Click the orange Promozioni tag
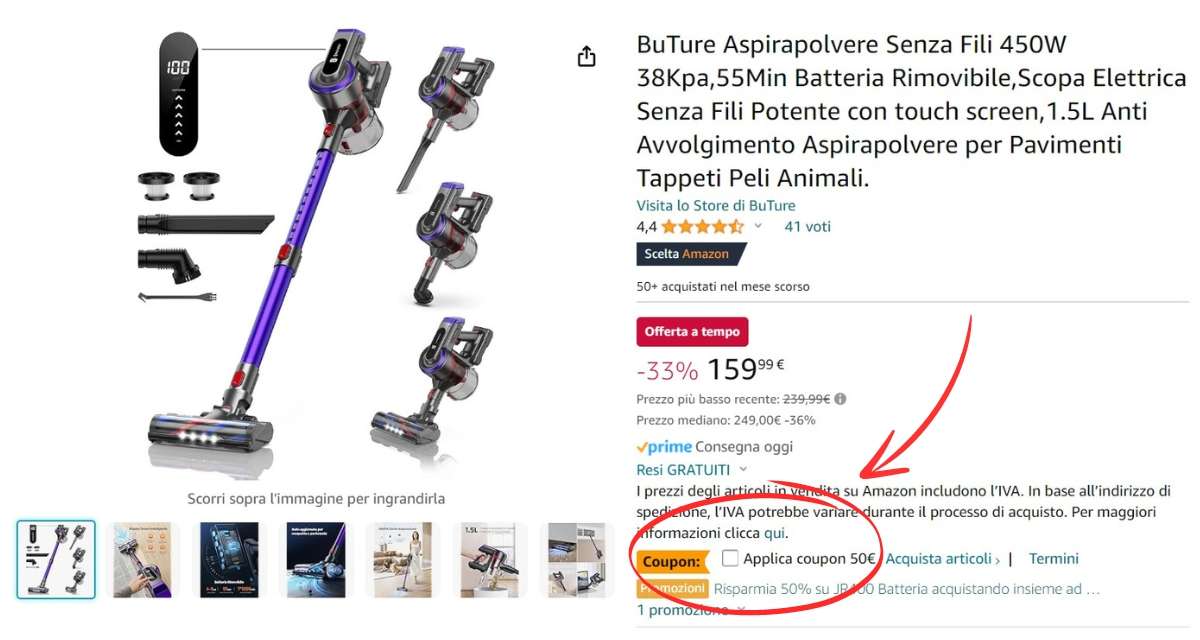 coord(672,589)
